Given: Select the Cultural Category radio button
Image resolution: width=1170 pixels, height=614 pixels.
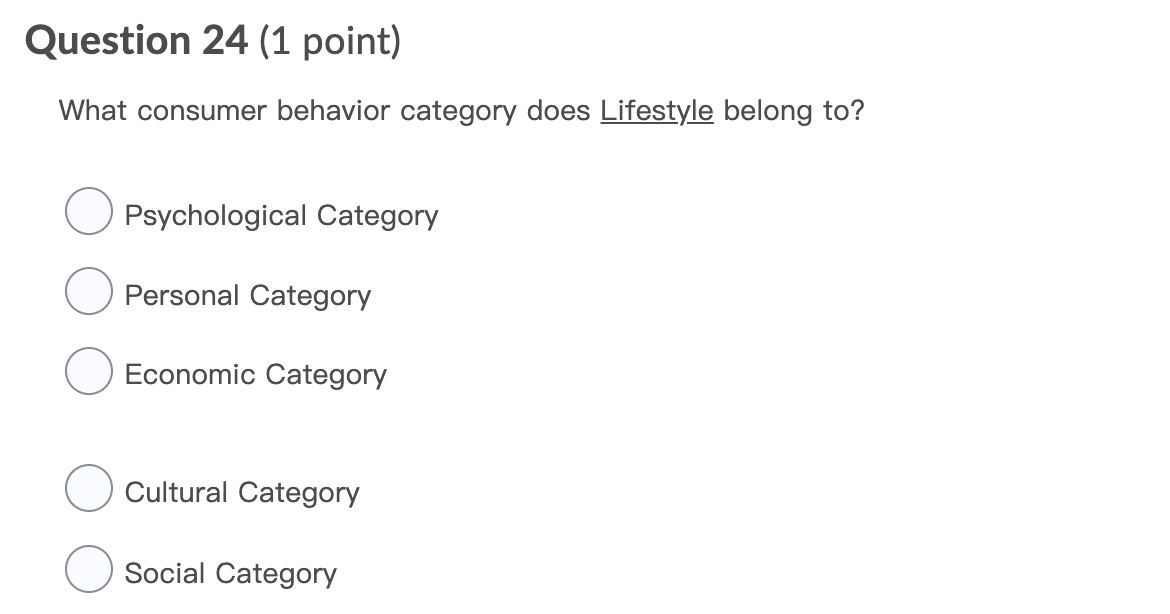Looking at the screenshot, I should point(88,489).
